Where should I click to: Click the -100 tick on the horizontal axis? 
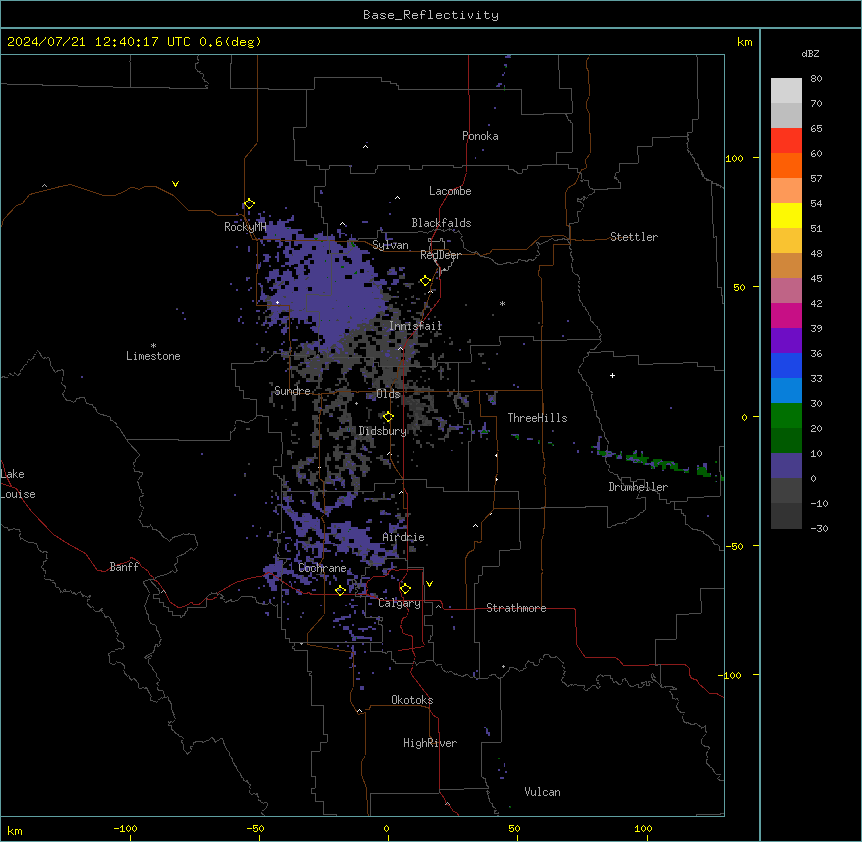[x=125, y=828]
